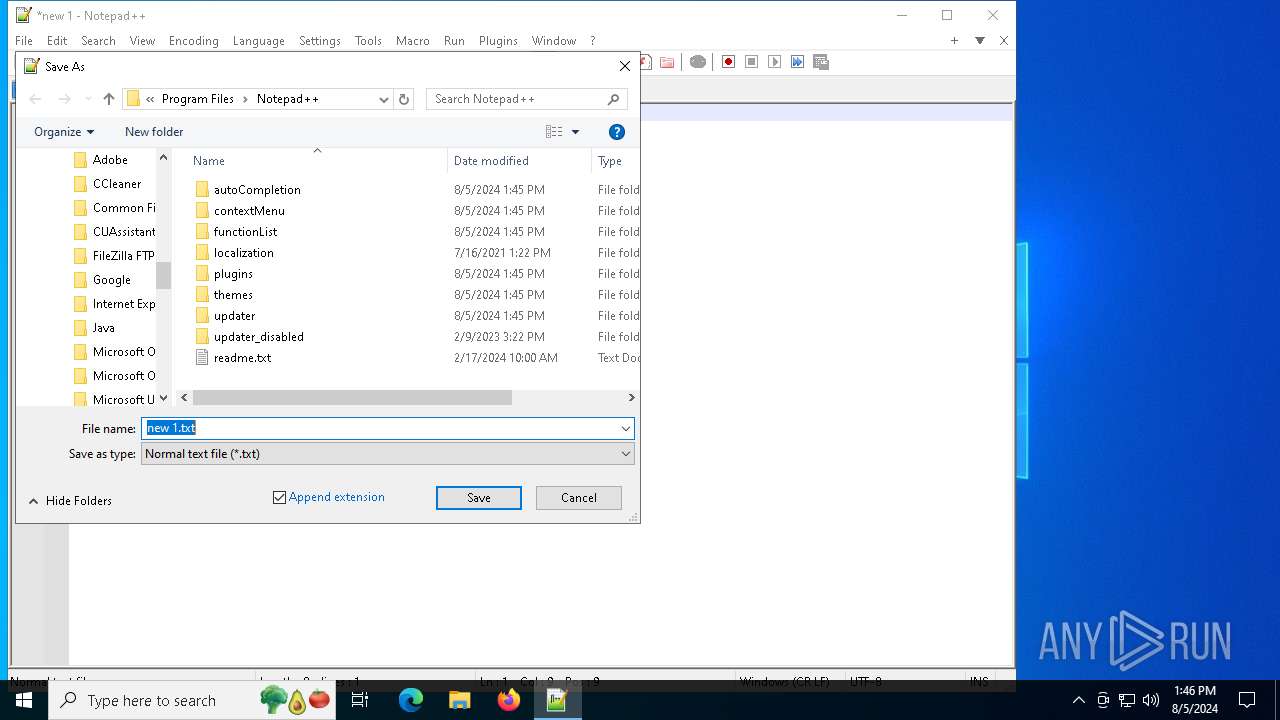Select the plugins folder
The image size is (1280, 720).
(x=233, y=274)
